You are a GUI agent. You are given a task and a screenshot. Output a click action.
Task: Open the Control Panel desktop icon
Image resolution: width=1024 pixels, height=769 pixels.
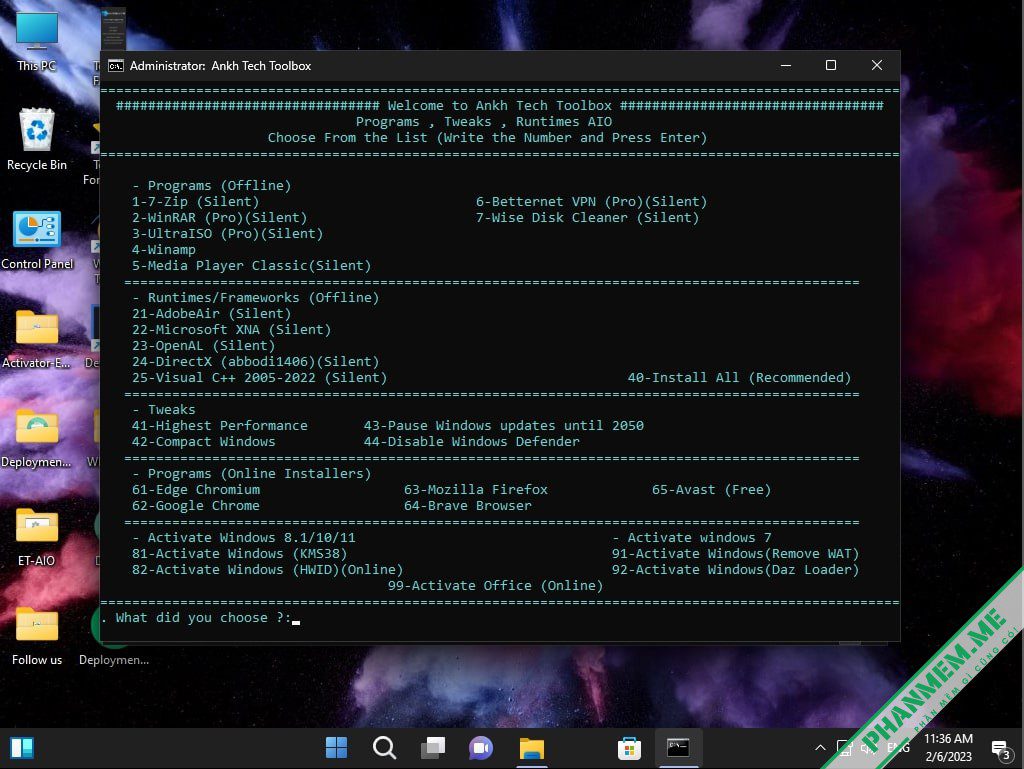click(x=37, y=240)
